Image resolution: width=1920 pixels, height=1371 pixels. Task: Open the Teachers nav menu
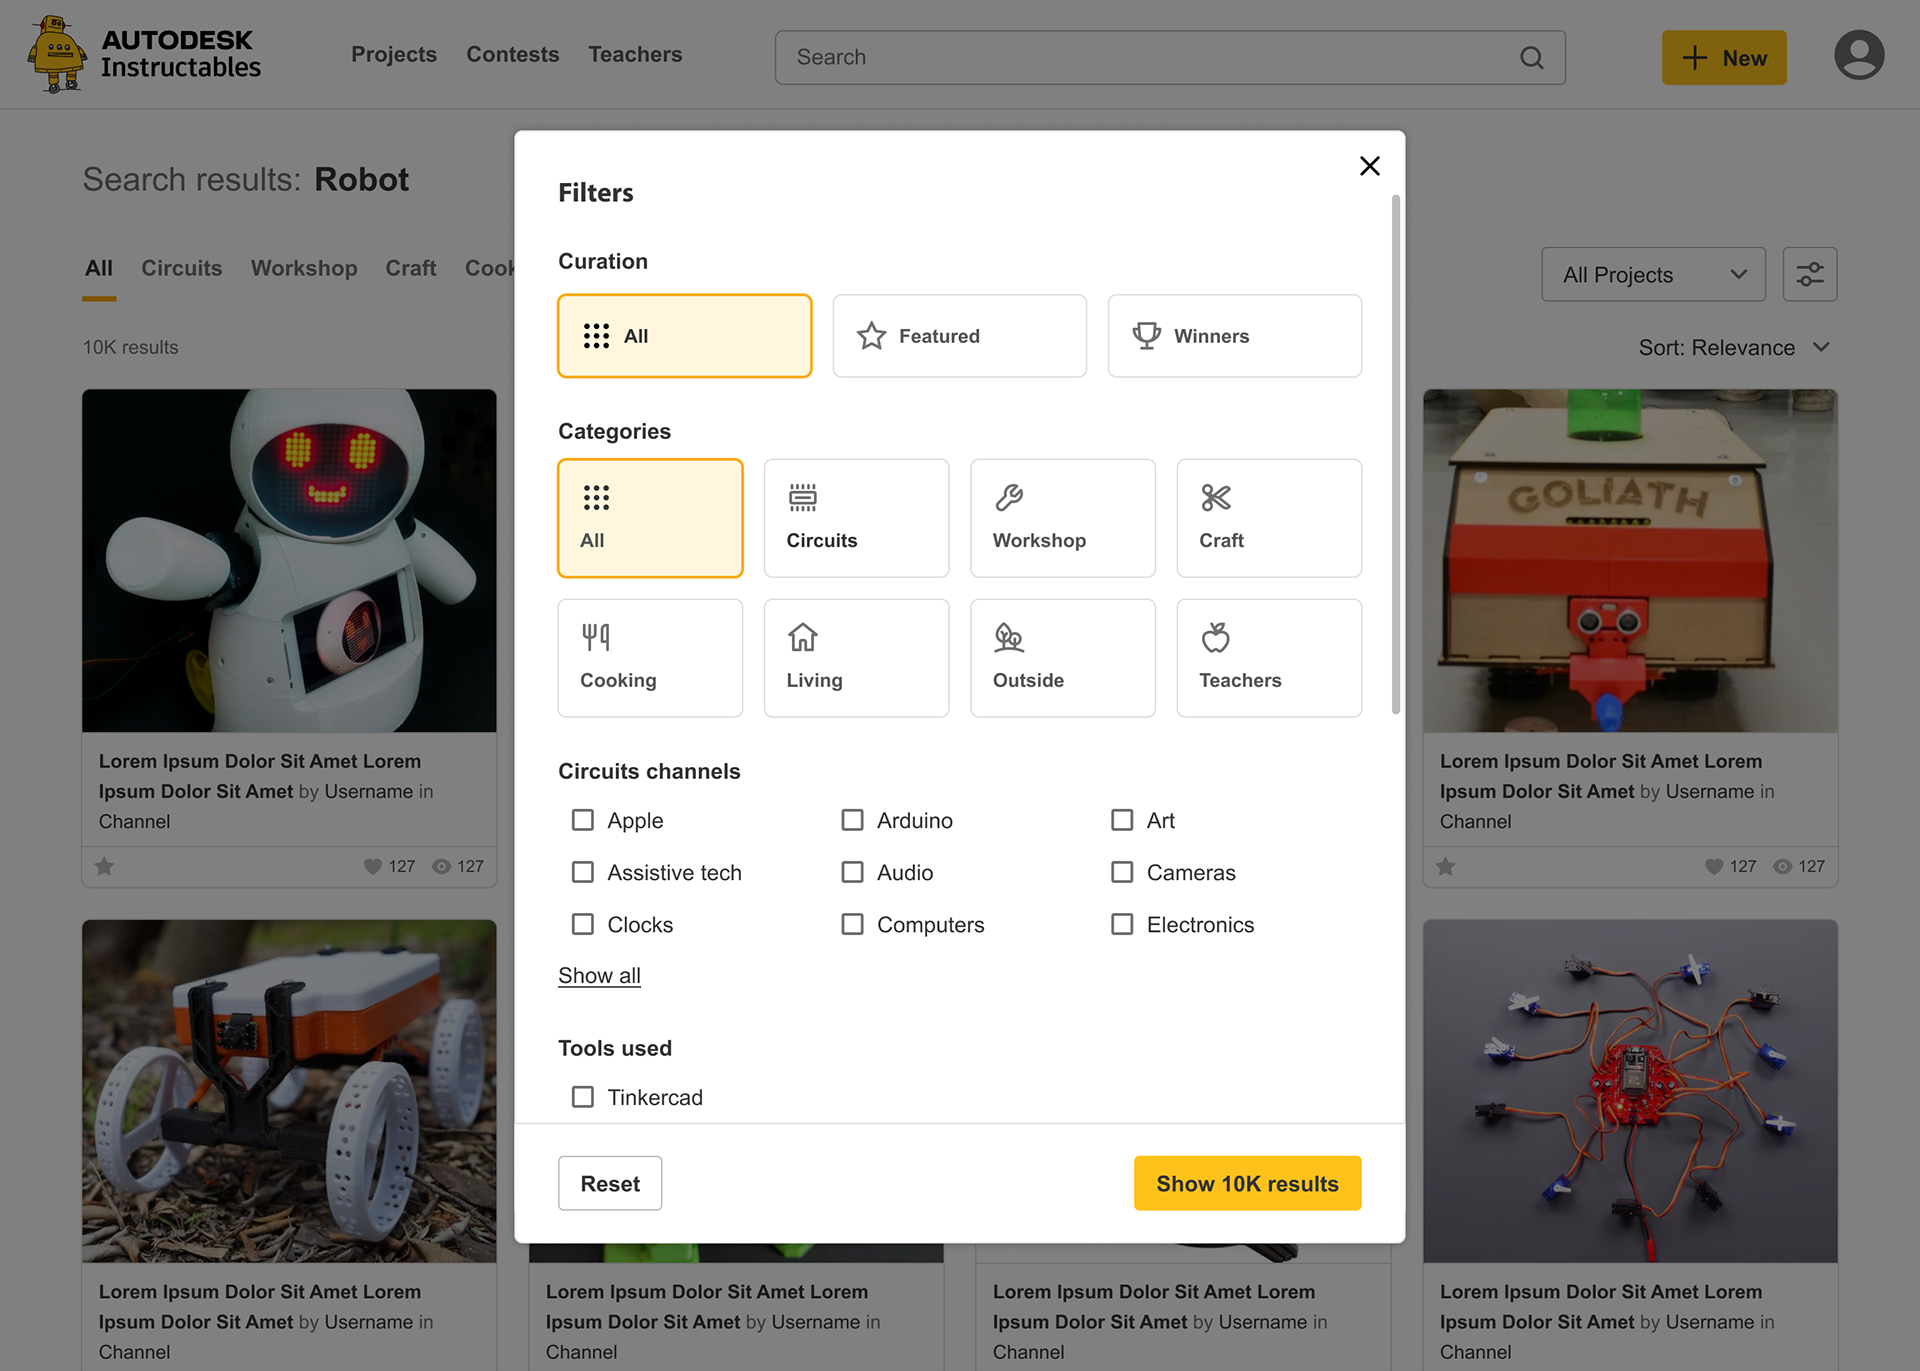click(x=635, y=55)
